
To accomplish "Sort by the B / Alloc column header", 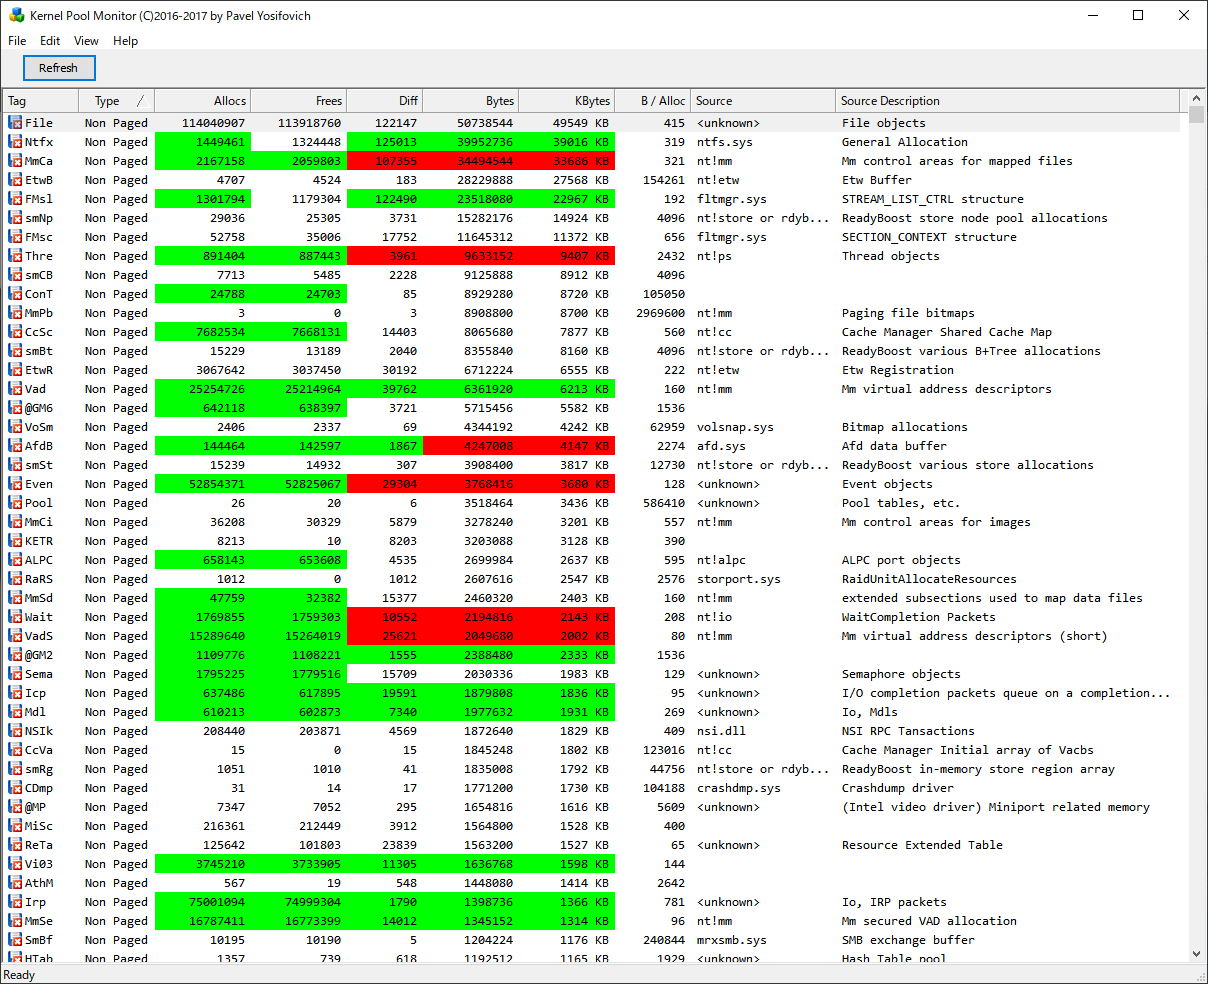I will pyautogui.click(x=653, y=101).
